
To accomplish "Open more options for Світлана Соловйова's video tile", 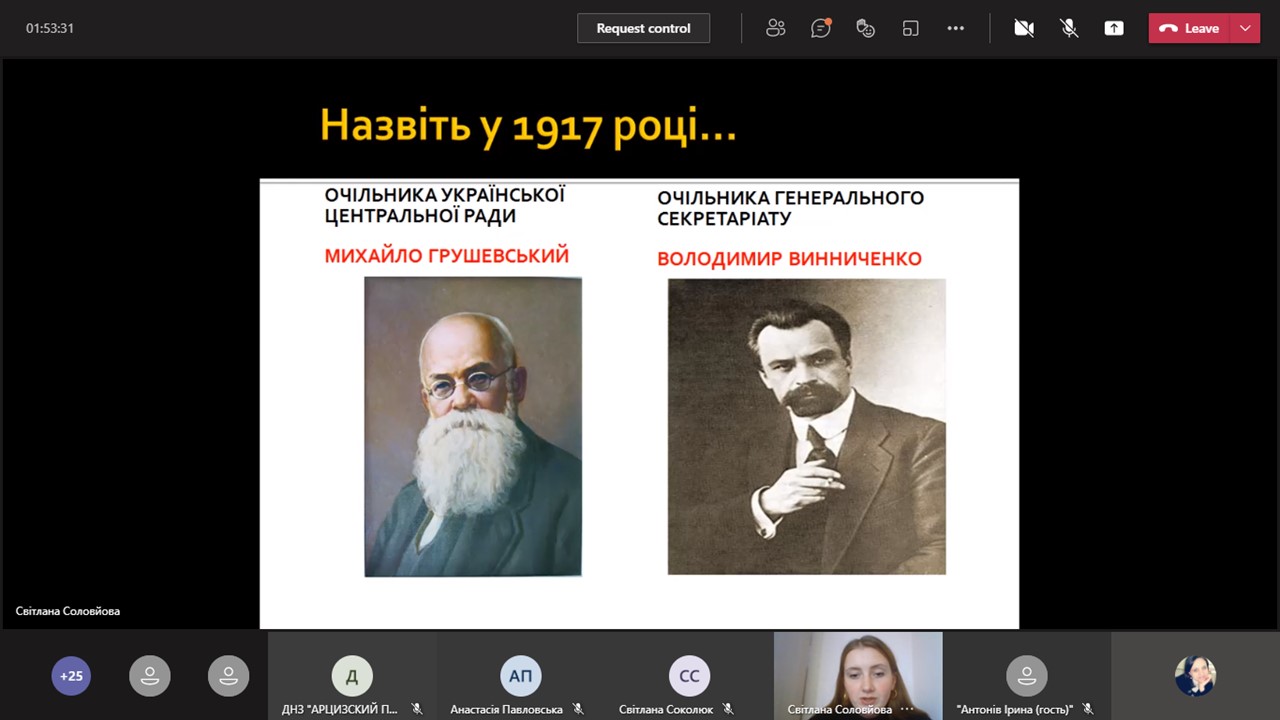I will click(907, 709).
